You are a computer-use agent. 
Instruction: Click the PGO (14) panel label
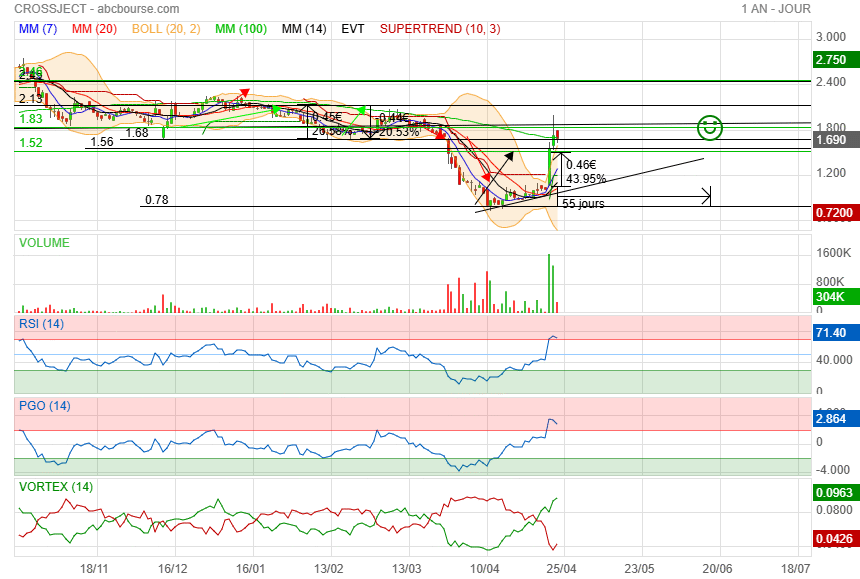[x=45, y=406]
